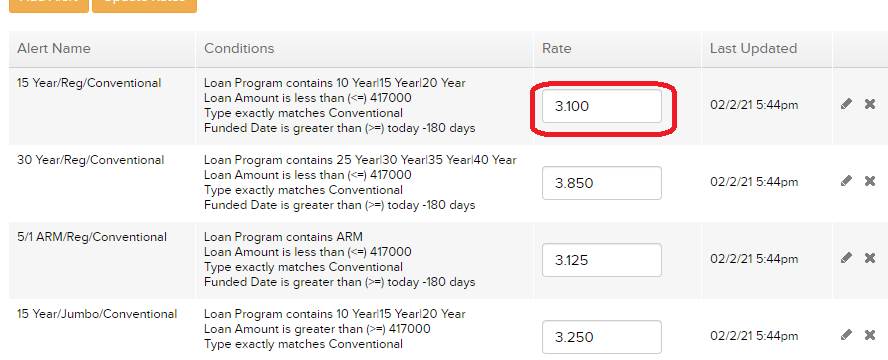Image resolution: width=888 pixels, height=360 pixels.
Task: Click the rate field showing 3.125
Action: [601, 260]
